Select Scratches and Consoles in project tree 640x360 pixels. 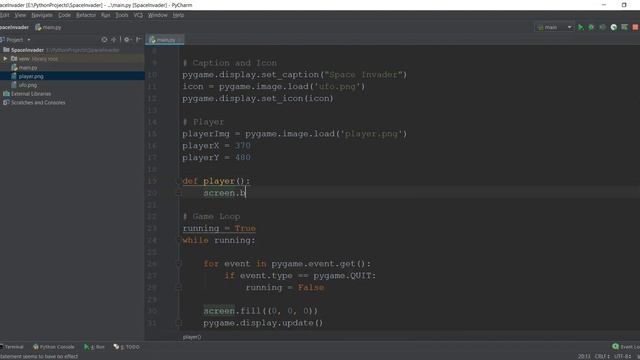point(38,102)
